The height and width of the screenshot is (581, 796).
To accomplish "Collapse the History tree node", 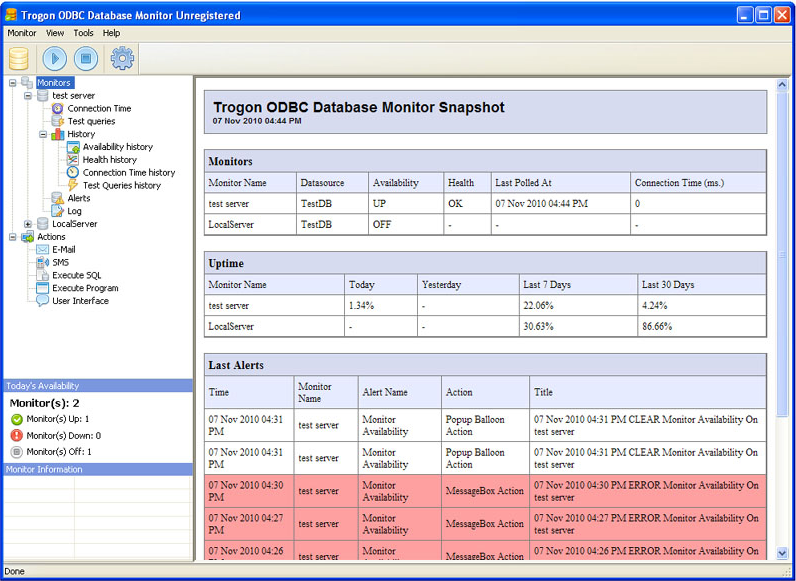I will click(x=43, y=134).
